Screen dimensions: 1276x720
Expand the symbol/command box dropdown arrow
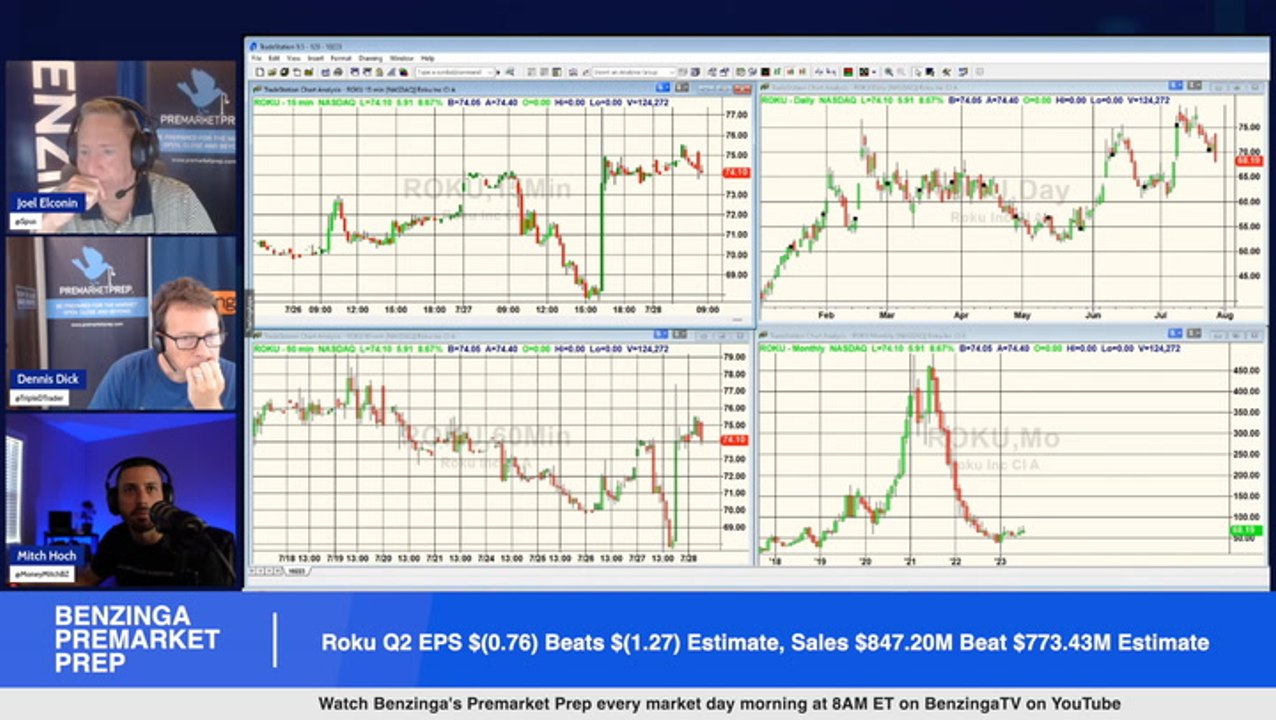490,72
